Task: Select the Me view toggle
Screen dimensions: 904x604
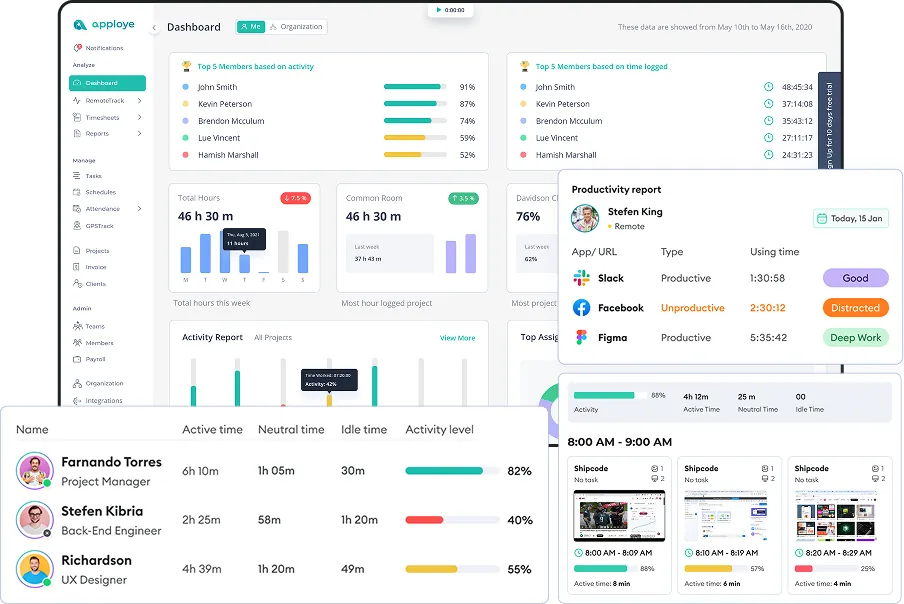Action: pos(249,27)
